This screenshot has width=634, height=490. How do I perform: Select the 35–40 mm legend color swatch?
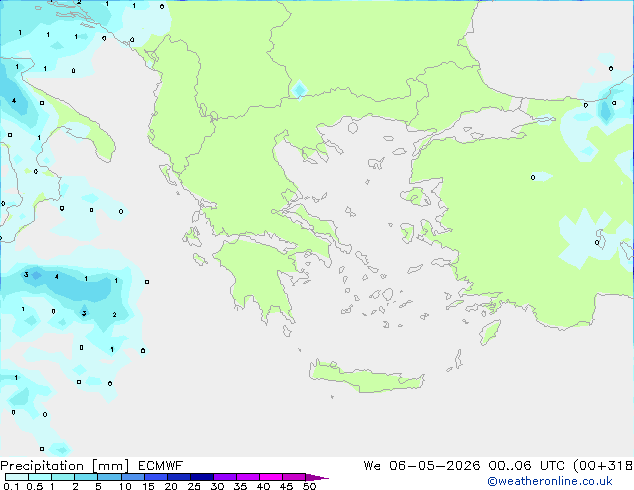click(x=248, y=477)
